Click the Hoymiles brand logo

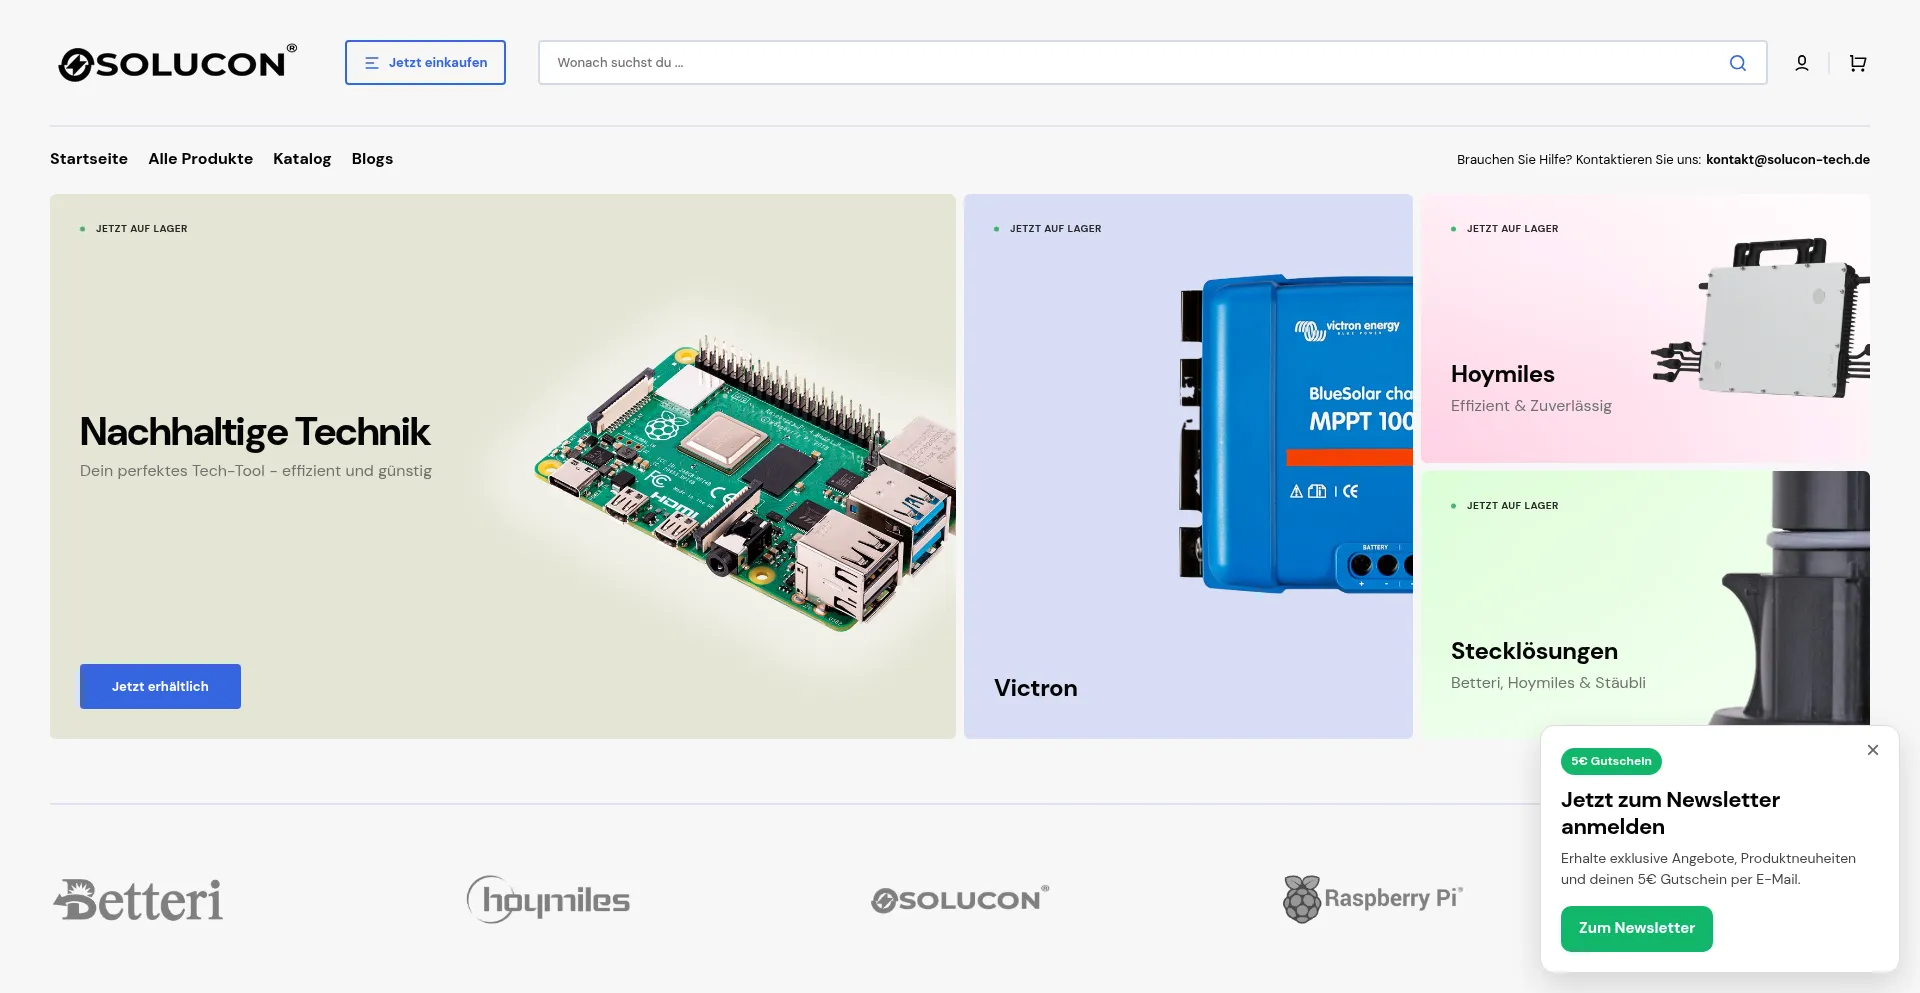tap(548, 900)
